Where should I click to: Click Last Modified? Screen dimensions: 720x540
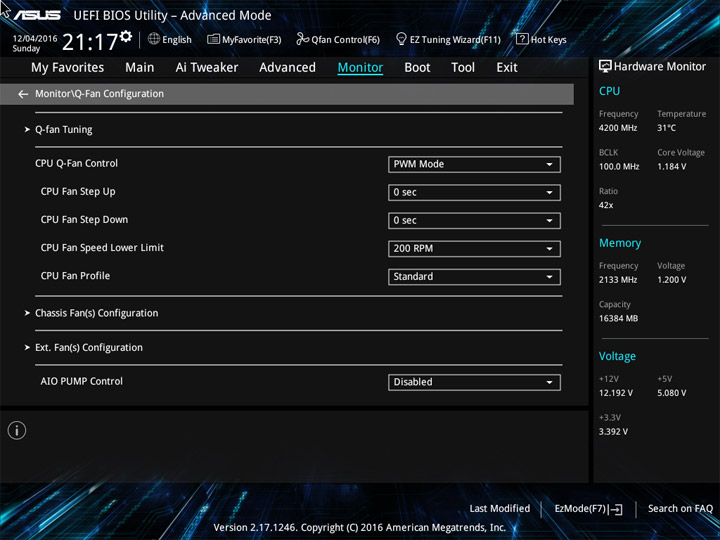(x=500, y=509)
